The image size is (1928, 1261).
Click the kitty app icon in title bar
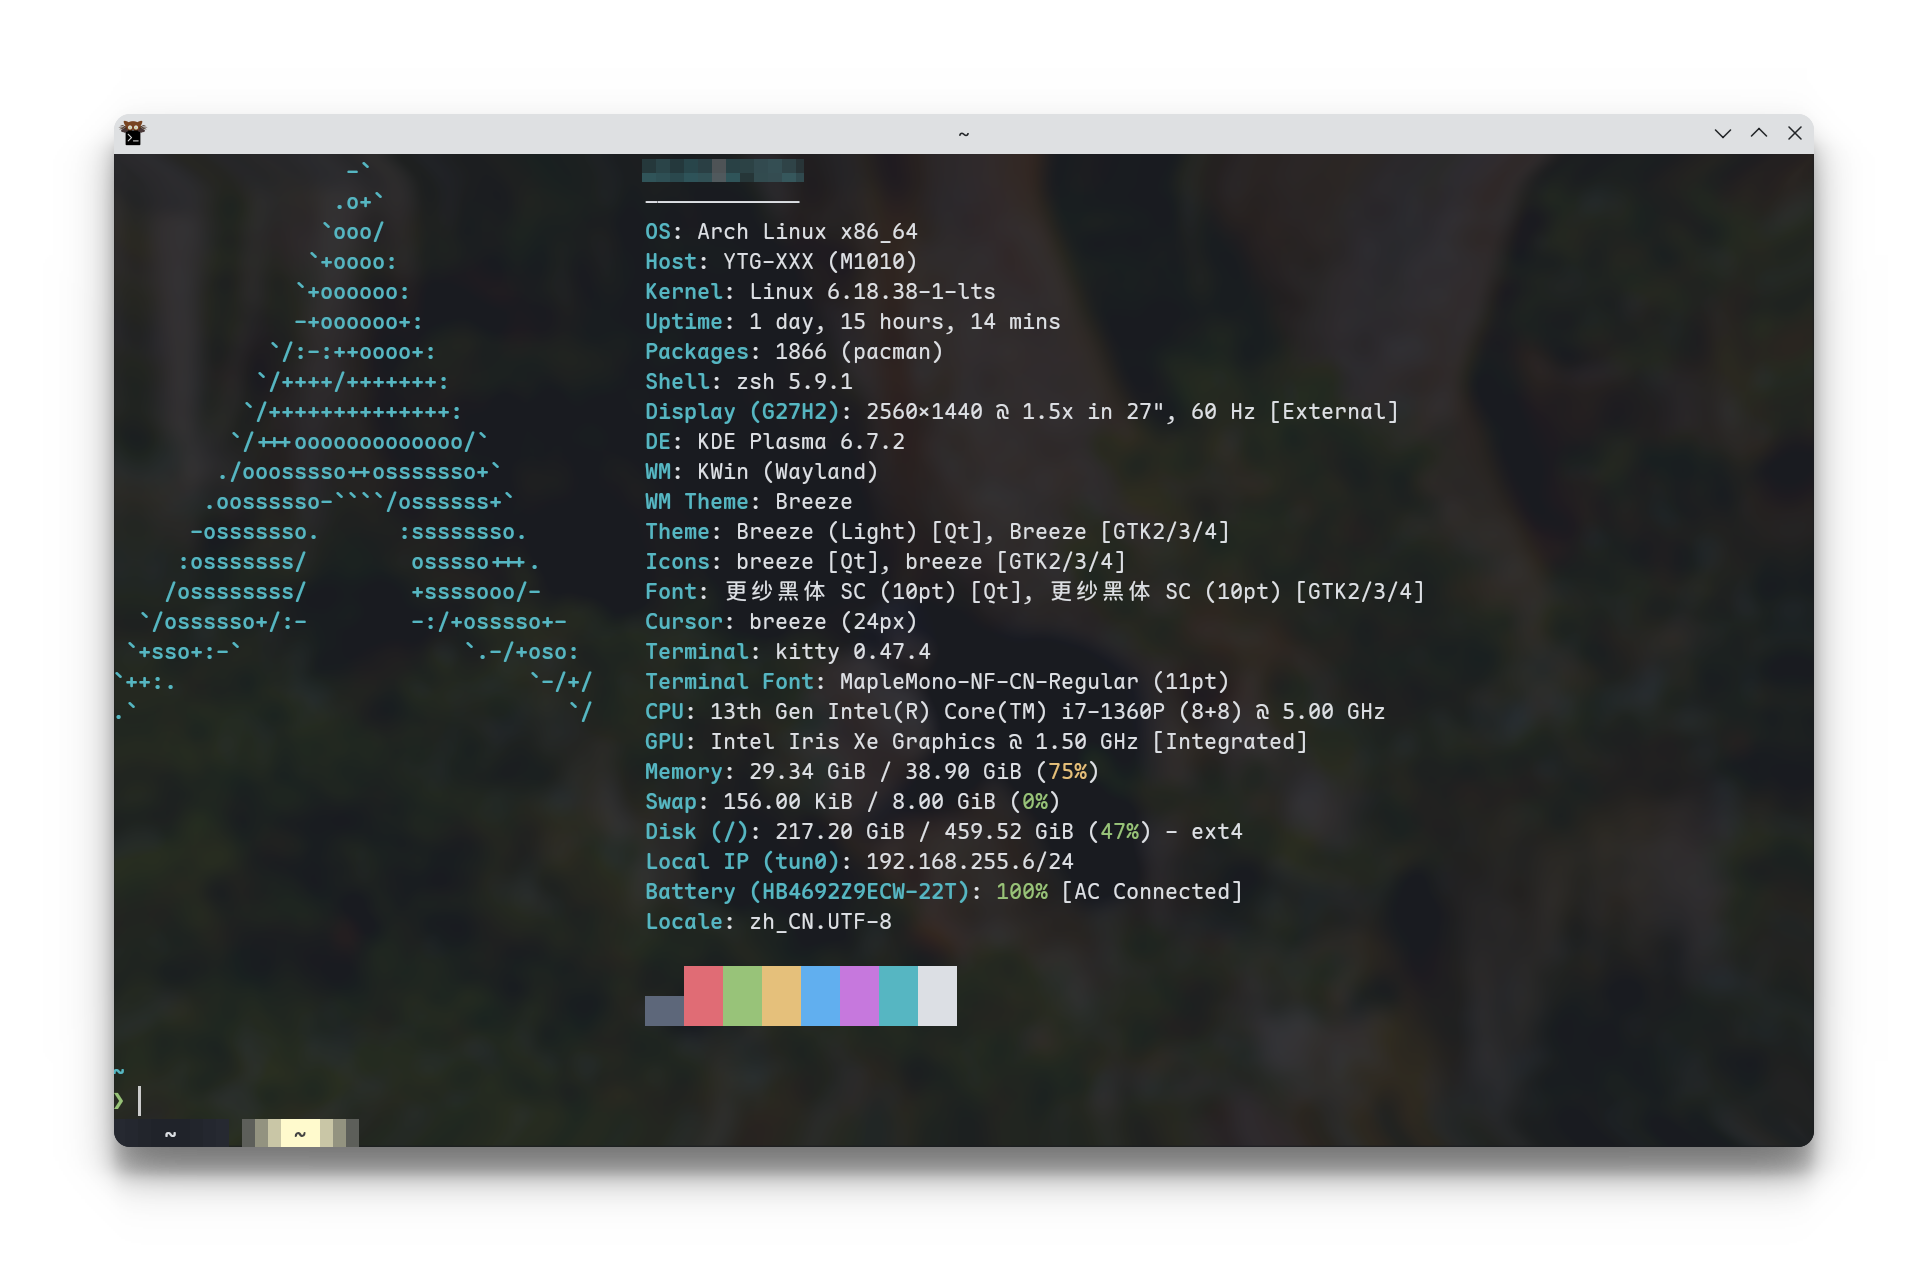click(133, 133)
